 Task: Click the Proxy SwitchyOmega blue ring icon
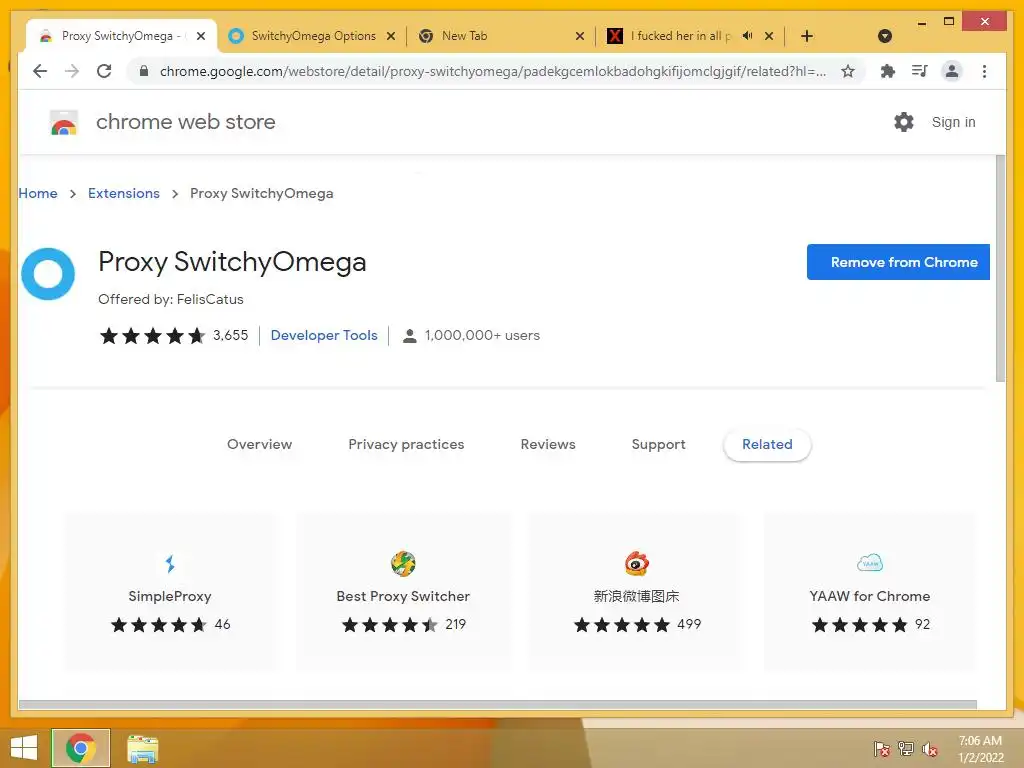pyautogui.click(x=48, y=274)
